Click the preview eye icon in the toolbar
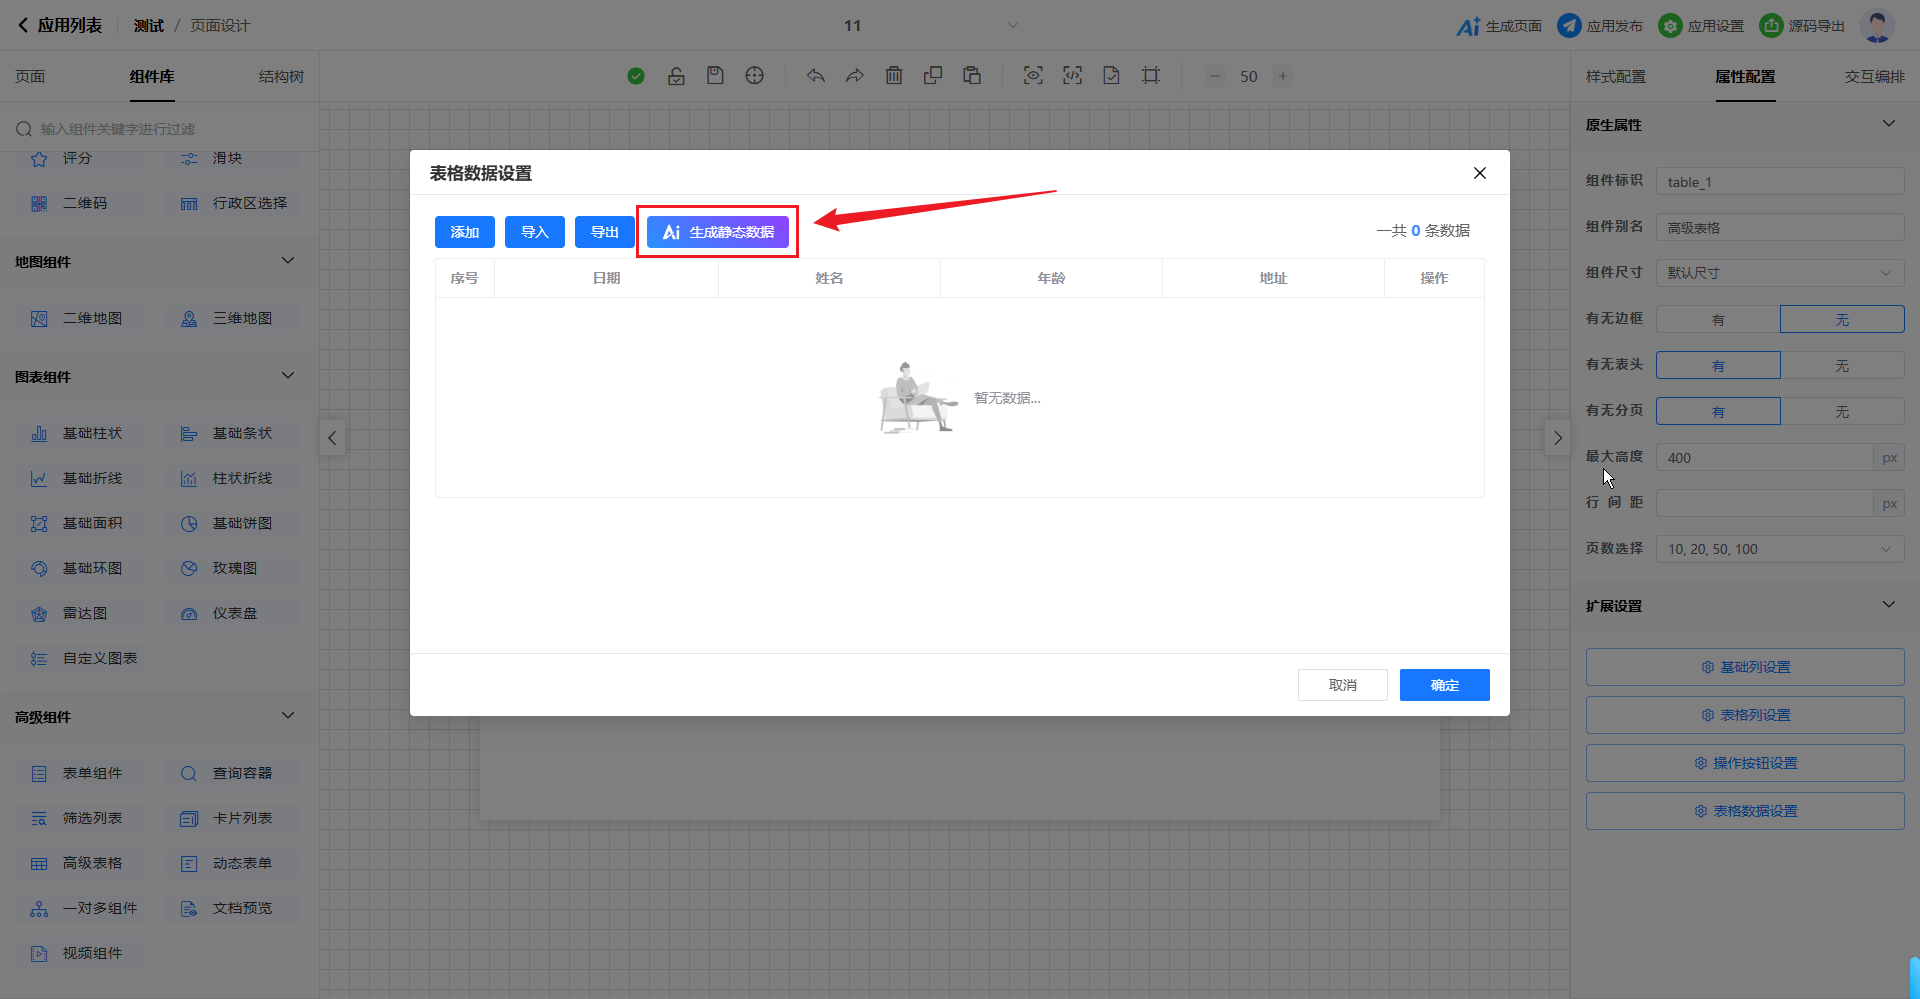 (1033, 76)
